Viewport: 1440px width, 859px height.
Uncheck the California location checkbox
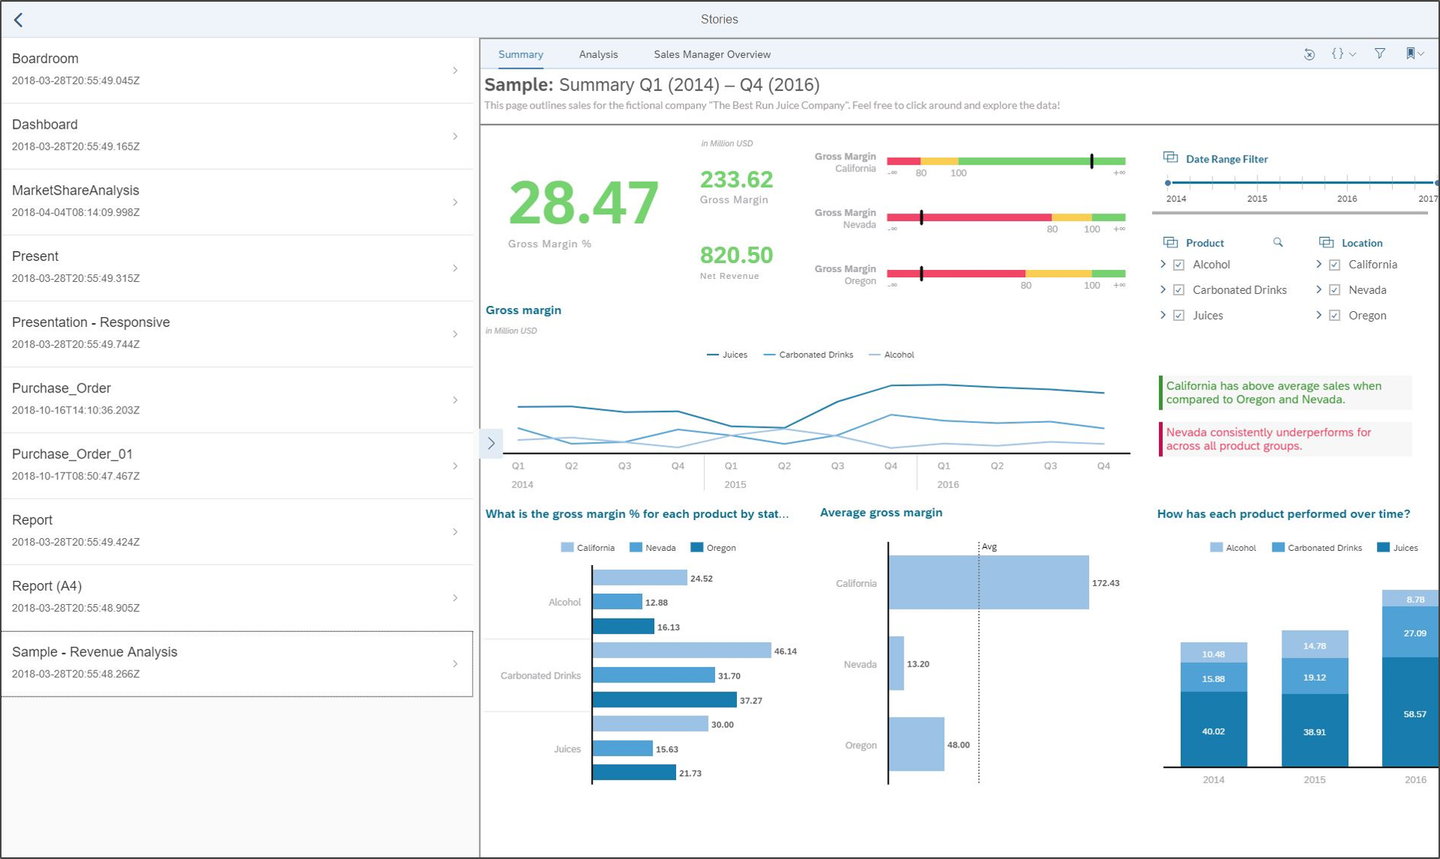click(x=1334, y=265)
